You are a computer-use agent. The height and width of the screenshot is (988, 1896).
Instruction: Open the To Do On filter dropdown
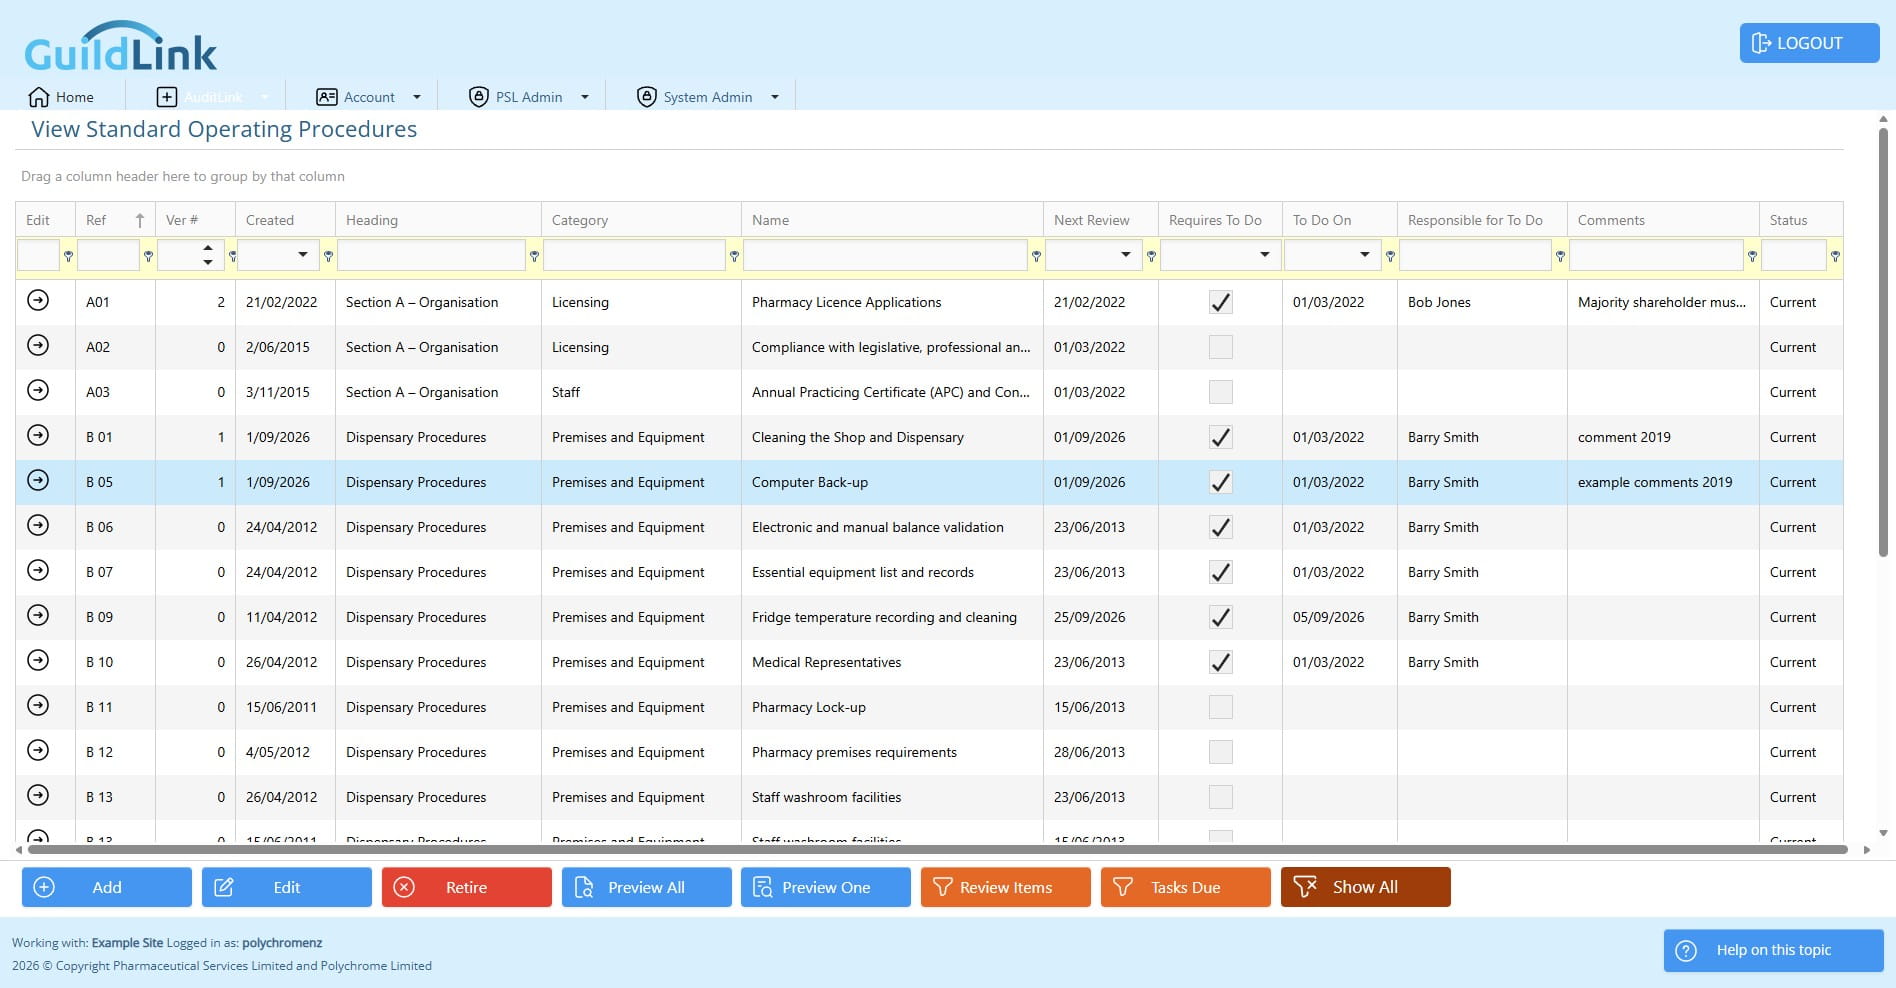pyautogui.click(x=1365, y=255)
